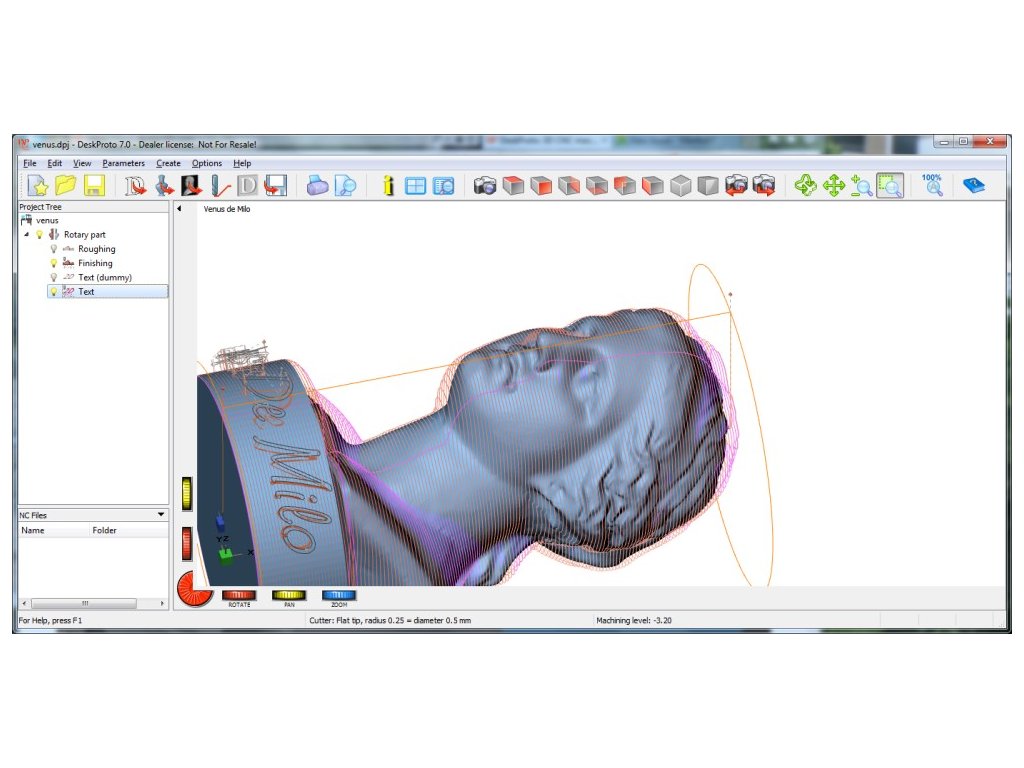Save project using the yellow floppy disk icon
Viewport: 1024px width, 768px height.
(94, 186)
